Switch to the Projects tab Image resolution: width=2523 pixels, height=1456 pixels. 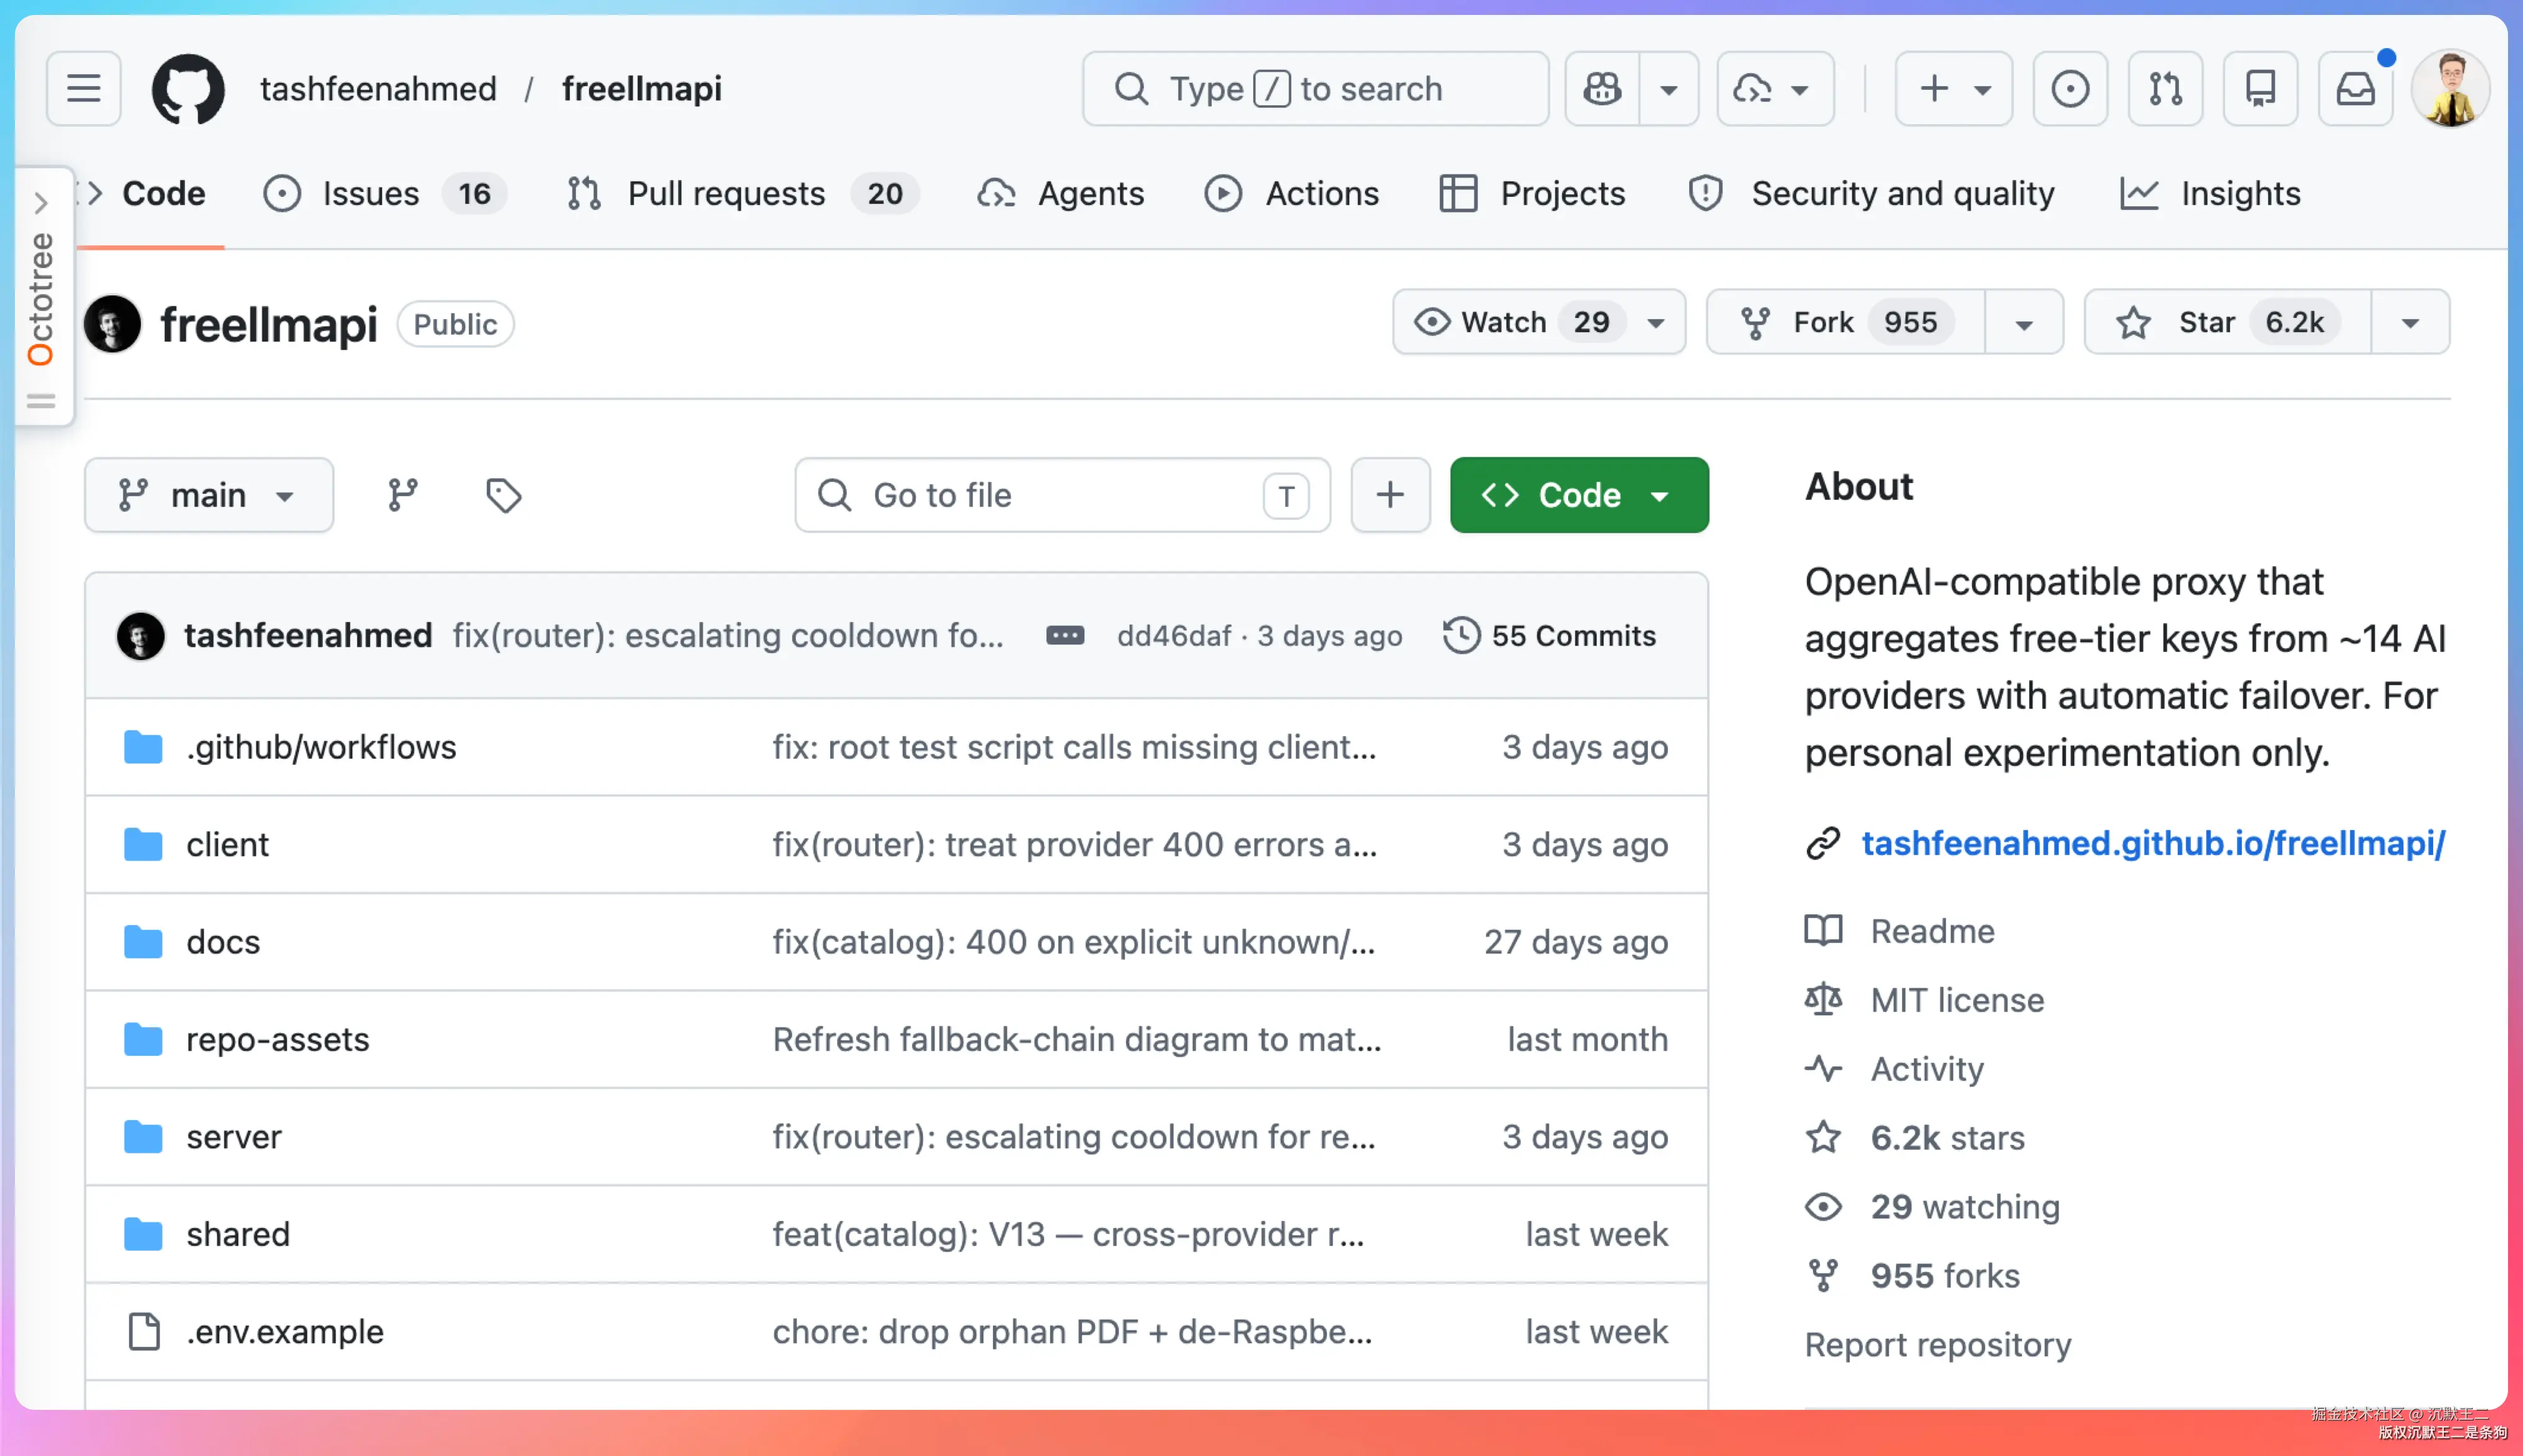pyautogui.click(x=1533, y=193)
